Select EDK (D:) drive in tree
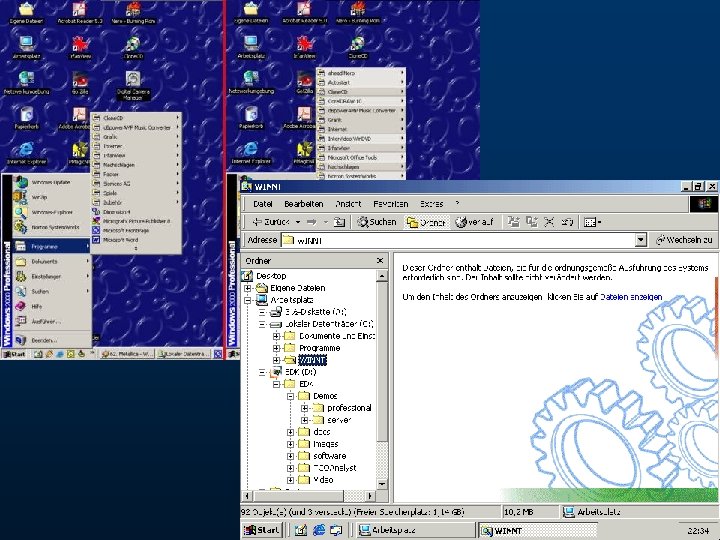720x540 pixels. tap(300, 372)
